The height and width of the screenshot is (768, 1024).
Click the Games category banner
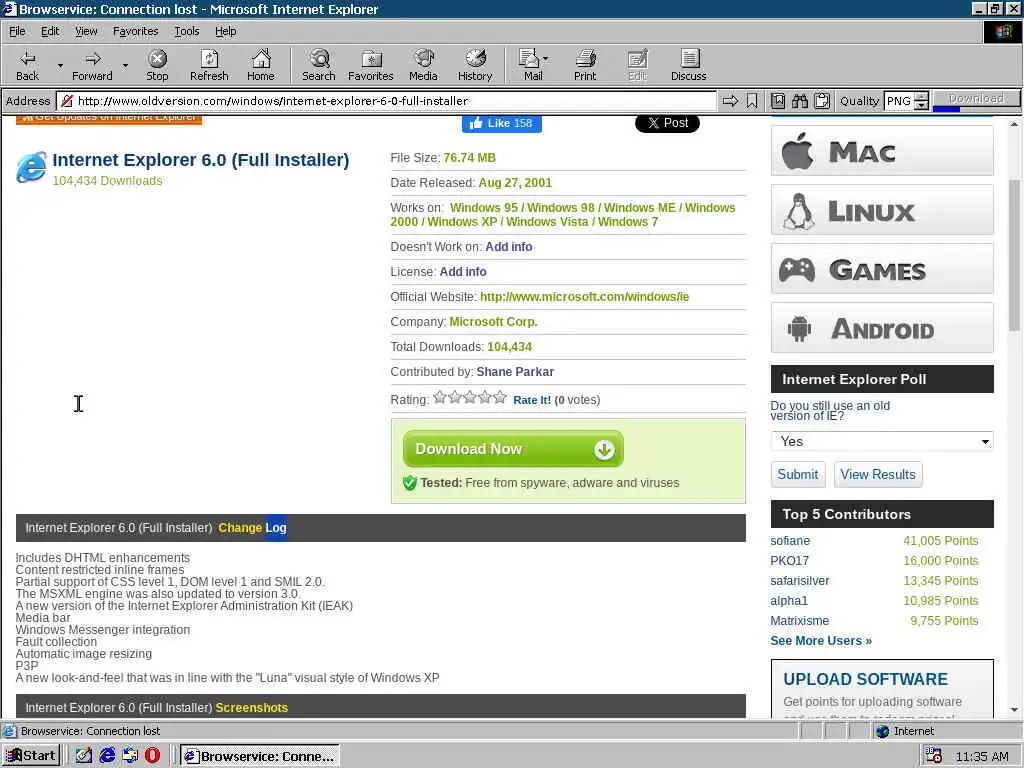tap(882, 269)
